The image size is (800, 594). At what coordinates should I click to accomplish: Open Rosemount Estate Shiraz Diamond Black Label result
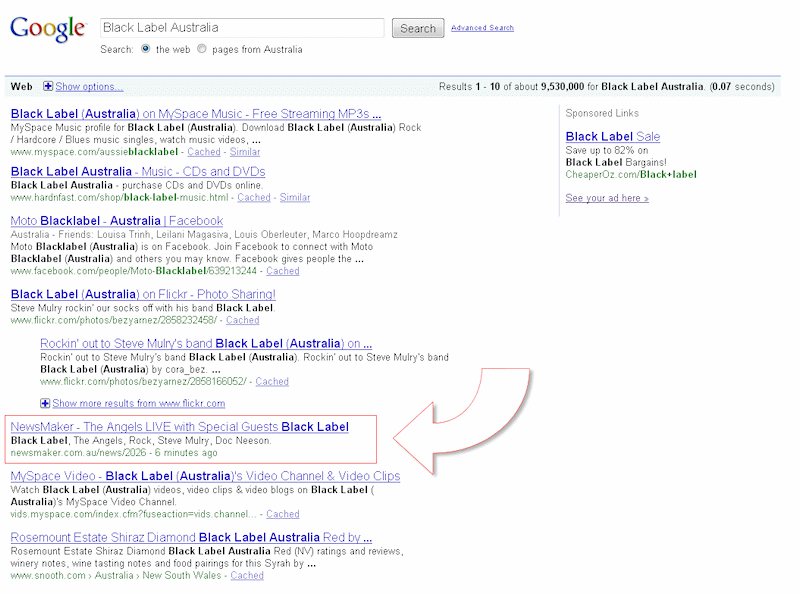click(x=191, y=537)
